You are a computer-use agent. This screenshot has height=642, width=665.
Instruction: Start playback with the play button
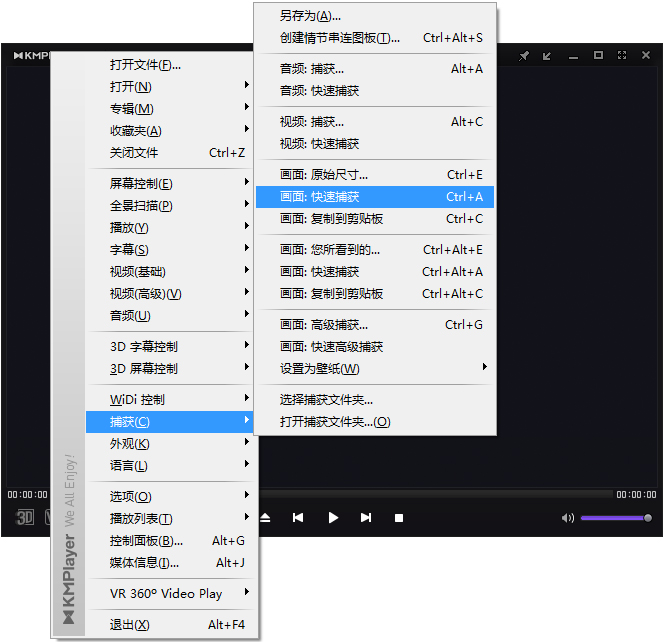pos(333,518)
